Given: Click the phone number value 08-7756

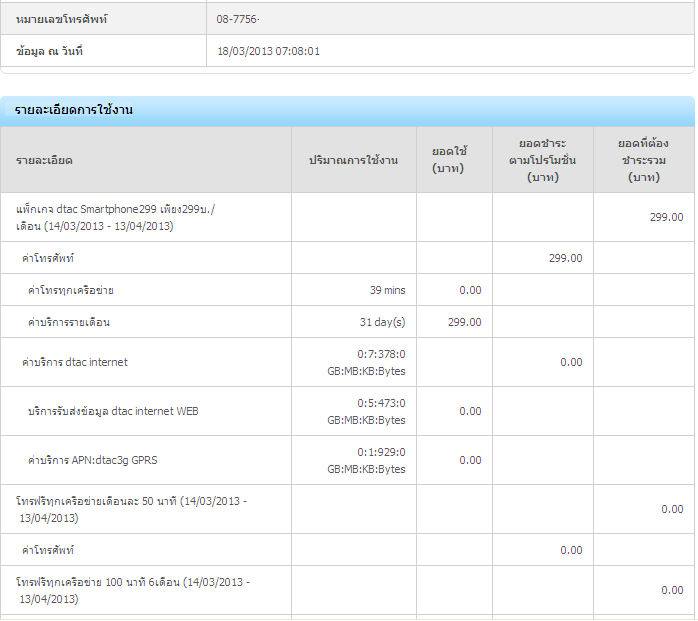Looking at the screenshot, I should pyautogui.click(x=246, y=19).
